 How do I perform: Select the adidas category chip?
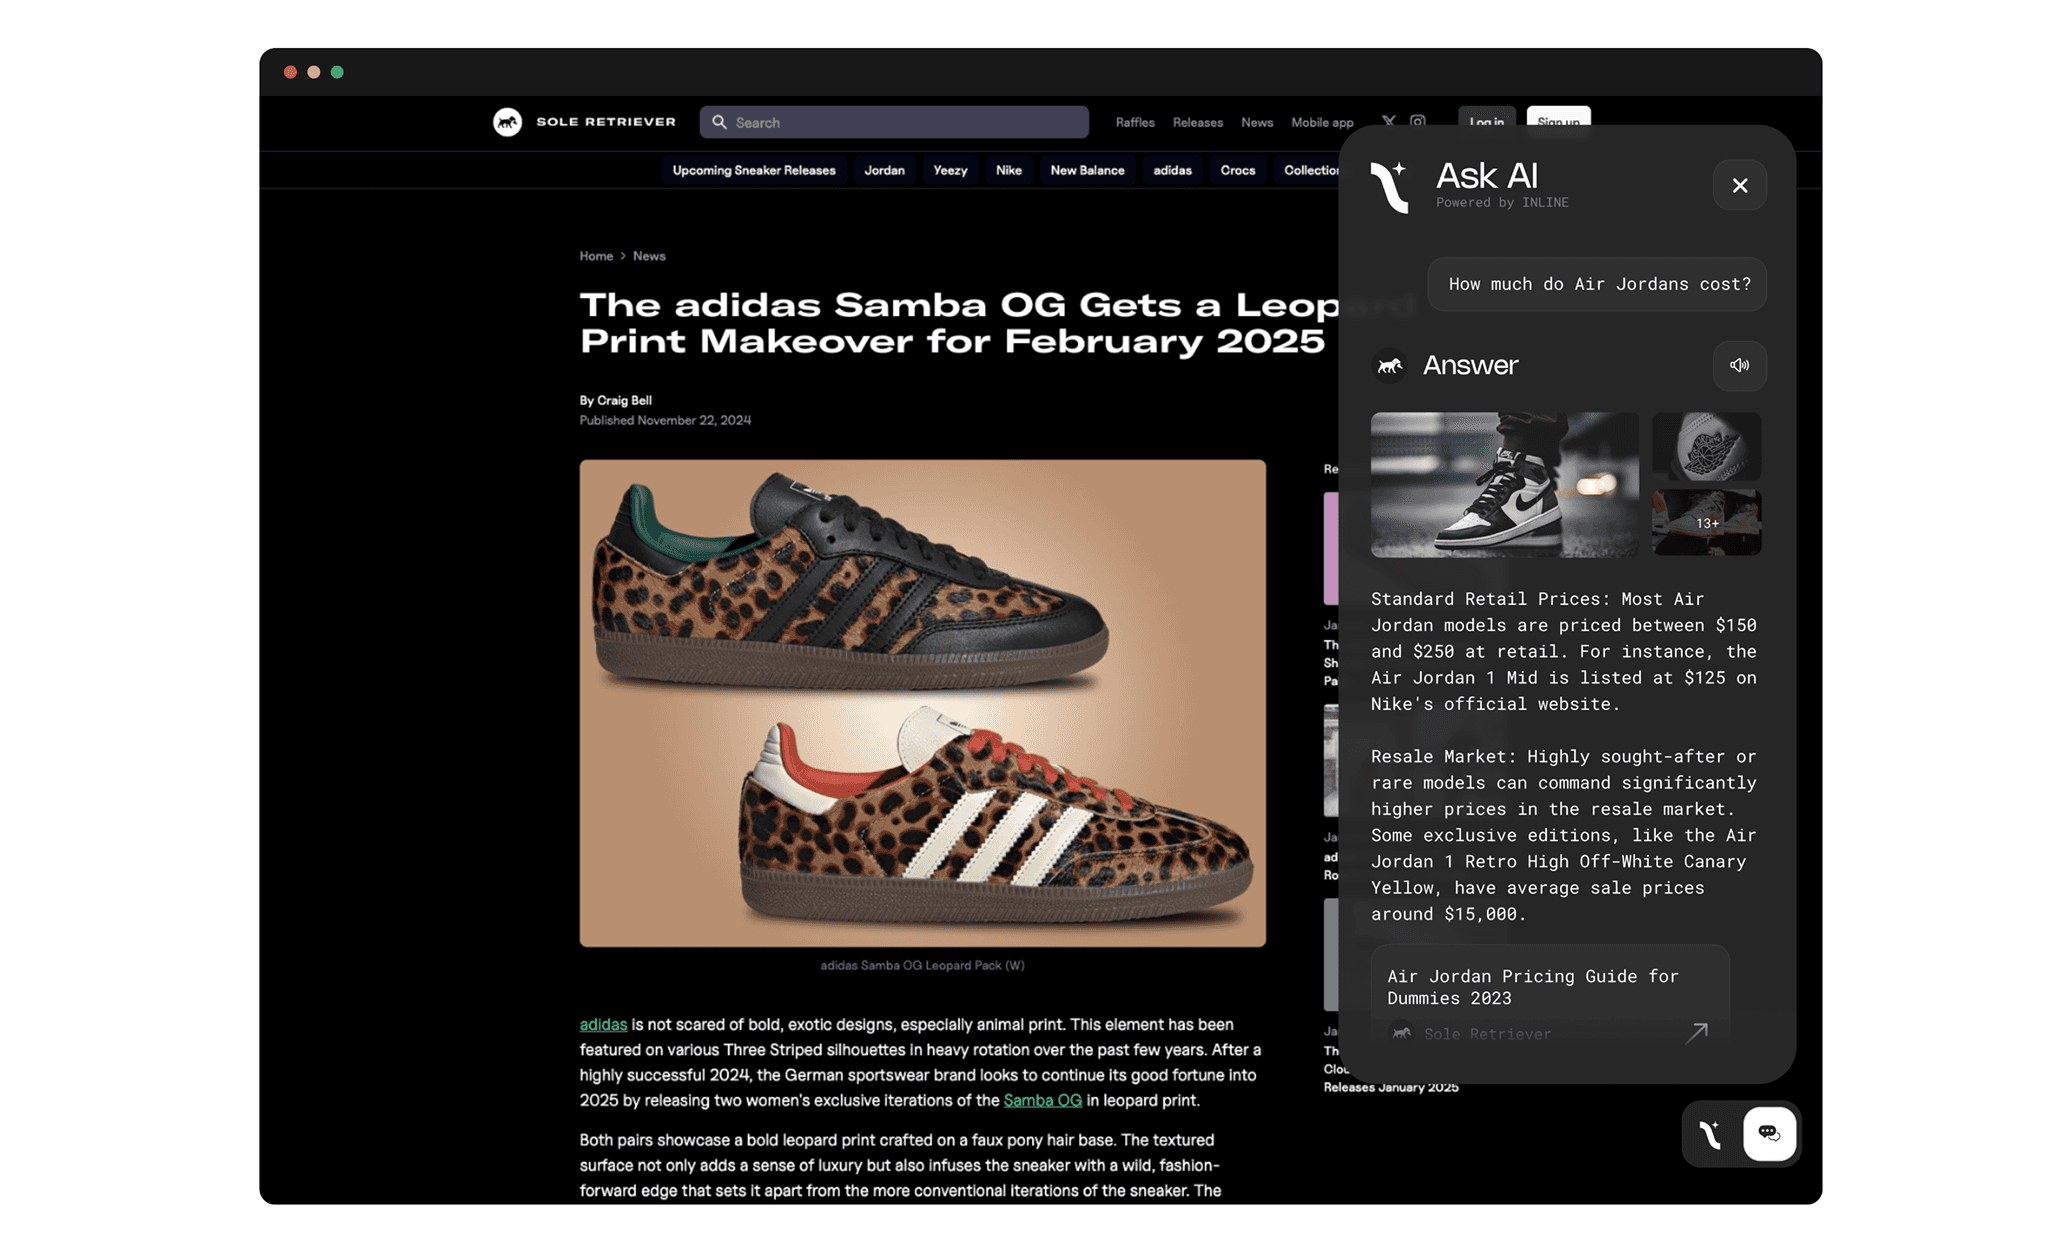(x=1172, y=170)
